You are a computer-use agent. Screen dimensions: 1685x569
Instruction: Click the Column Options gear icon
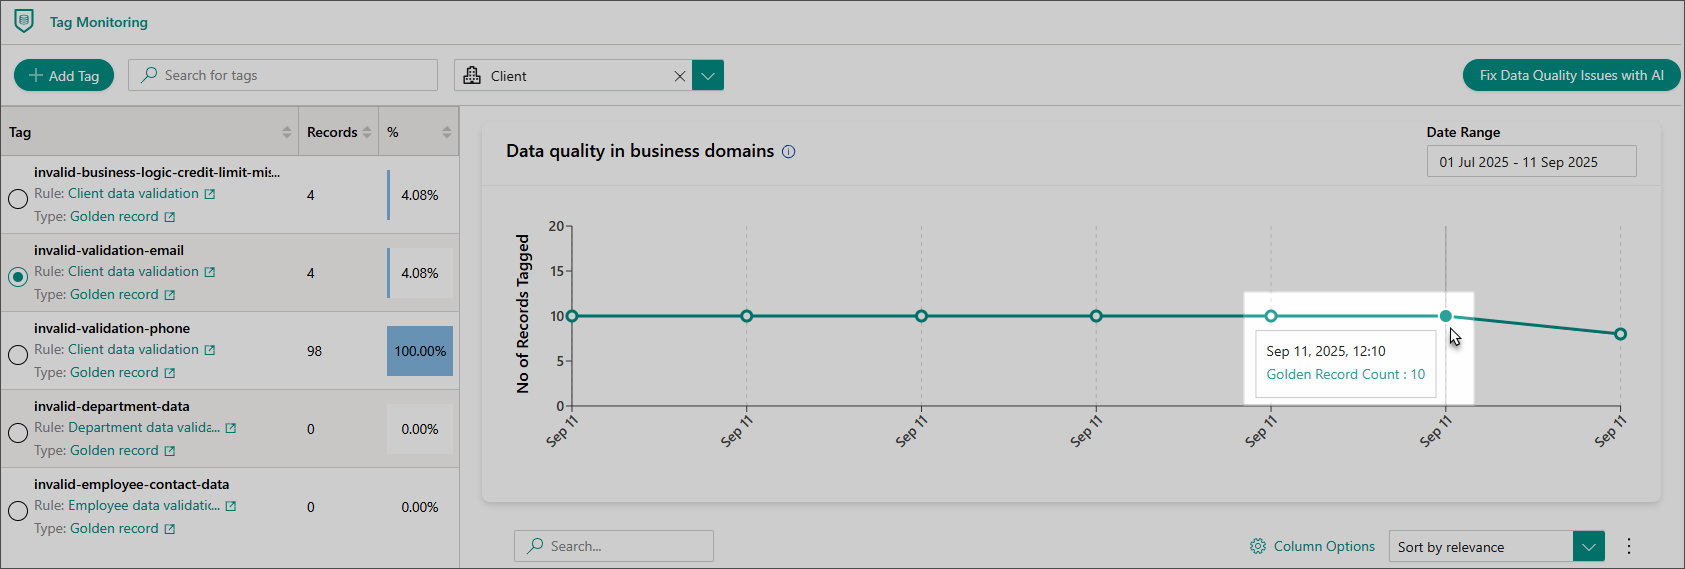click(1257, 546)
